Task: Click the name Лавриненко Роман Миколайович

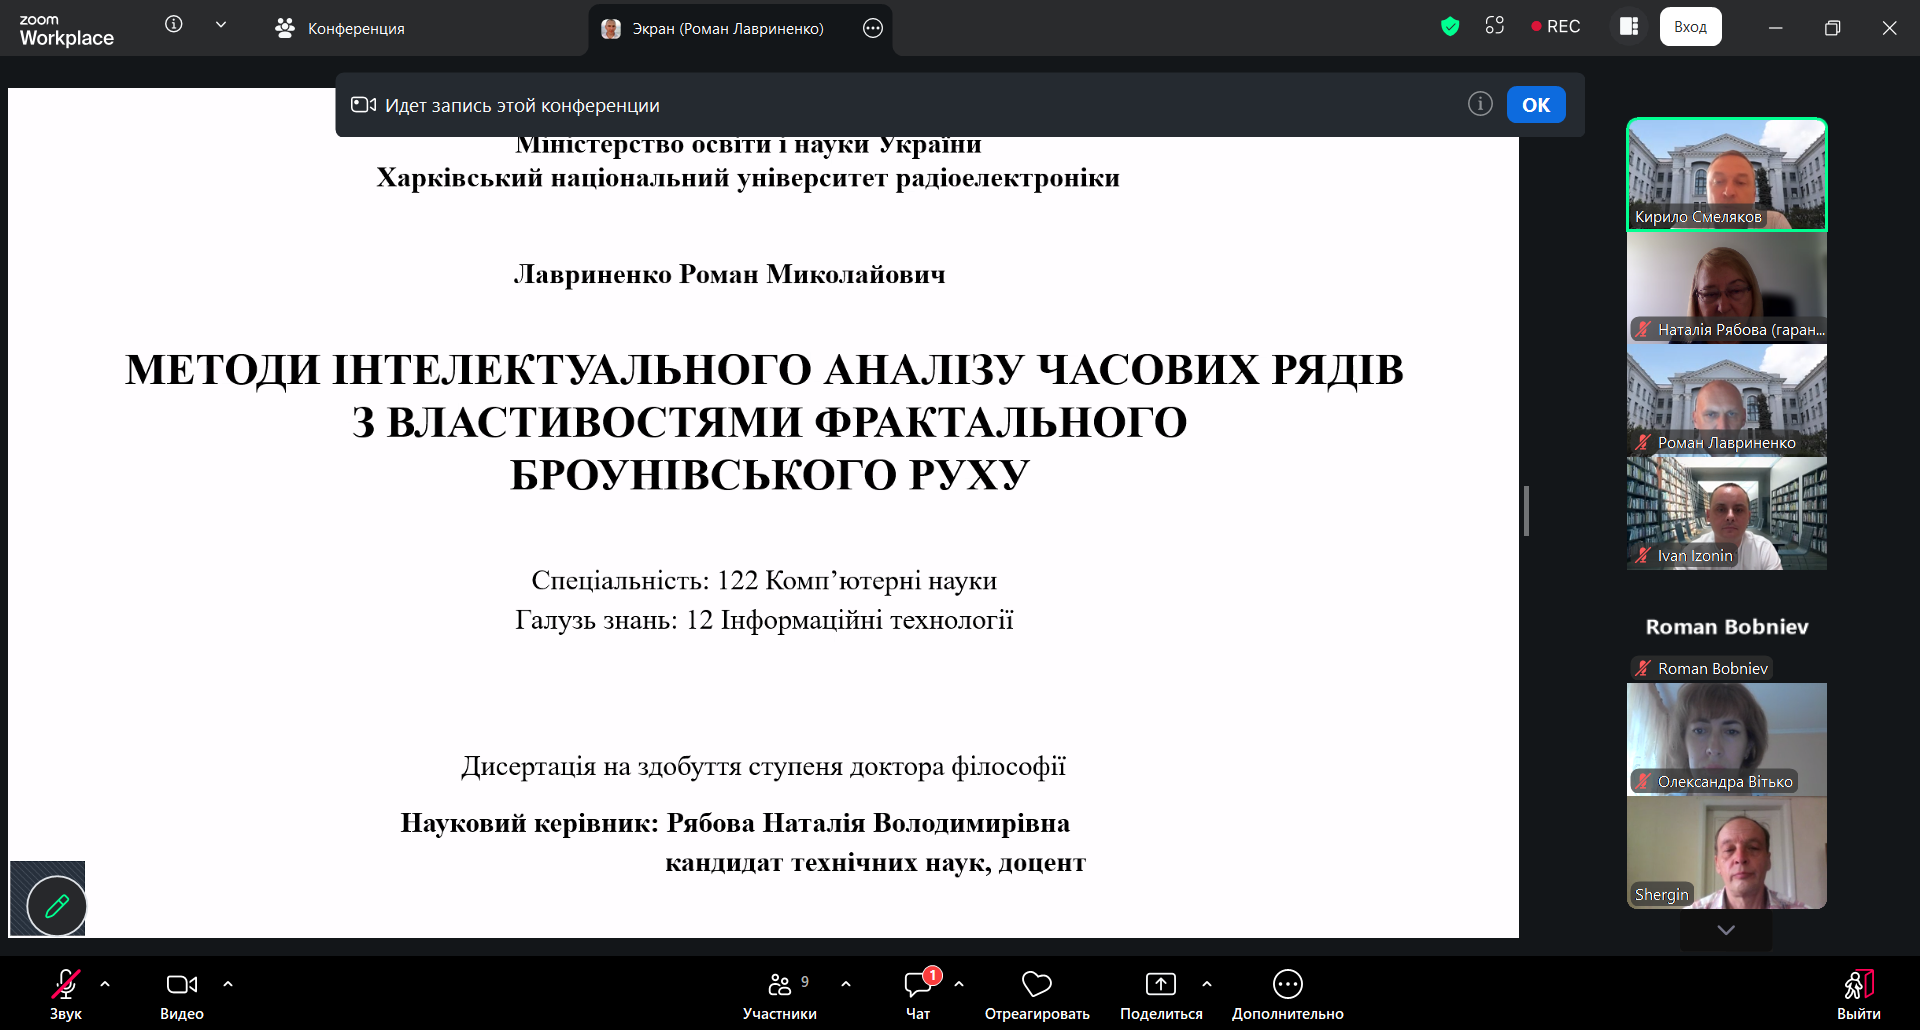Action: click(729, 274)
